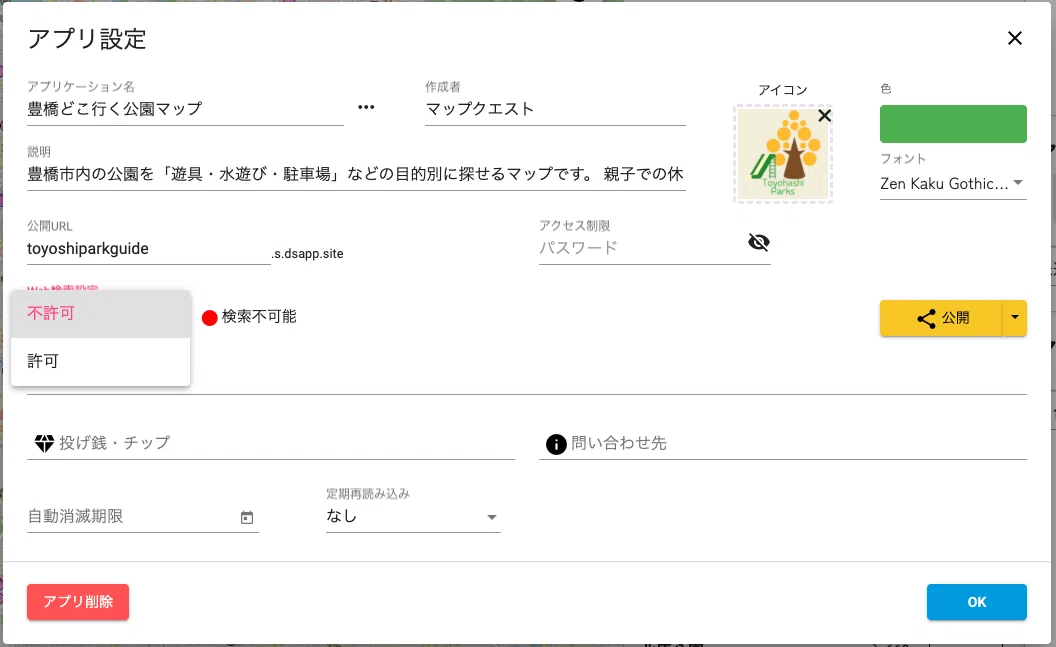Select 不許可 in the dropdown list
The width and height of the screenshot is (1056, 647).
click(x=100, y=314)
